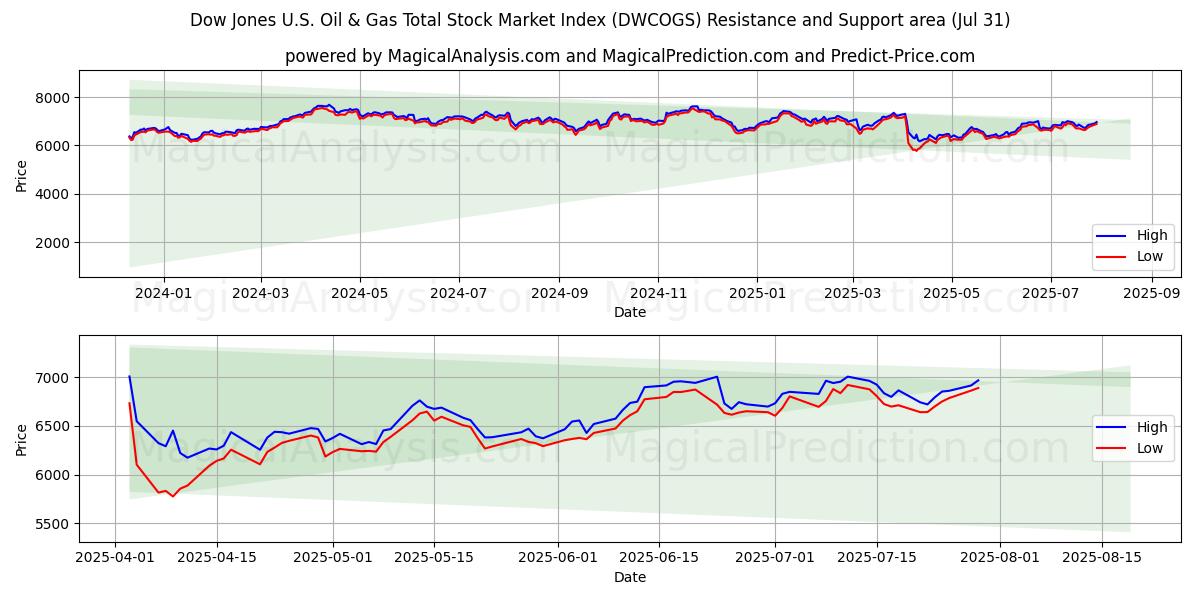1200x600 pixels.
Task: Click the 2025-06-01 date tick label
Action: [x=558, y=558]
